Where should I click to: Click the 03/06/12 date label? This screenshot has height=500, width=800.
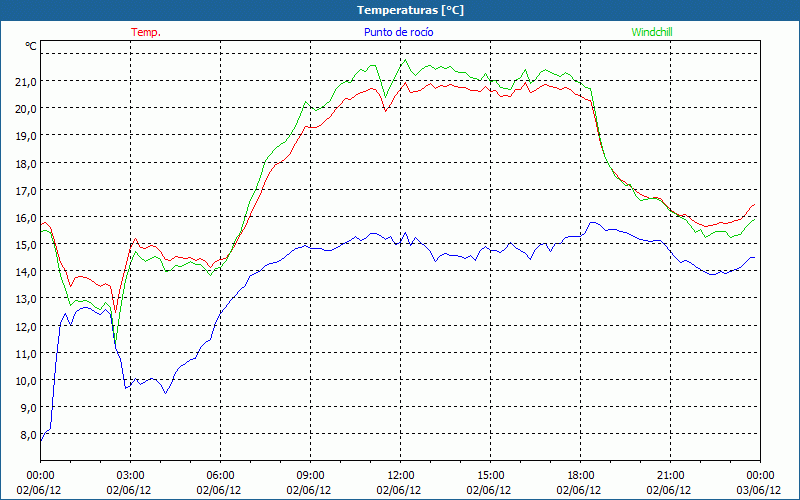tap(759, 490)
